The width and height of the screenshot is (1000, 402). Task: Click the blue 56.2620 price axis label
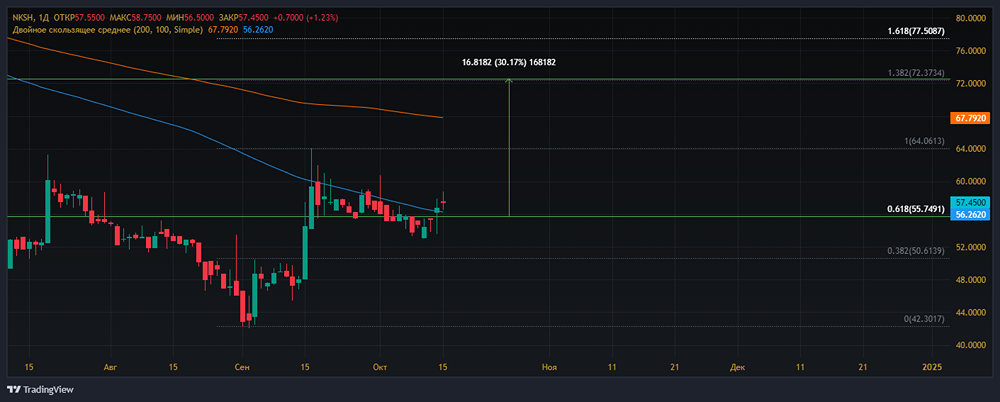[969, 215]
